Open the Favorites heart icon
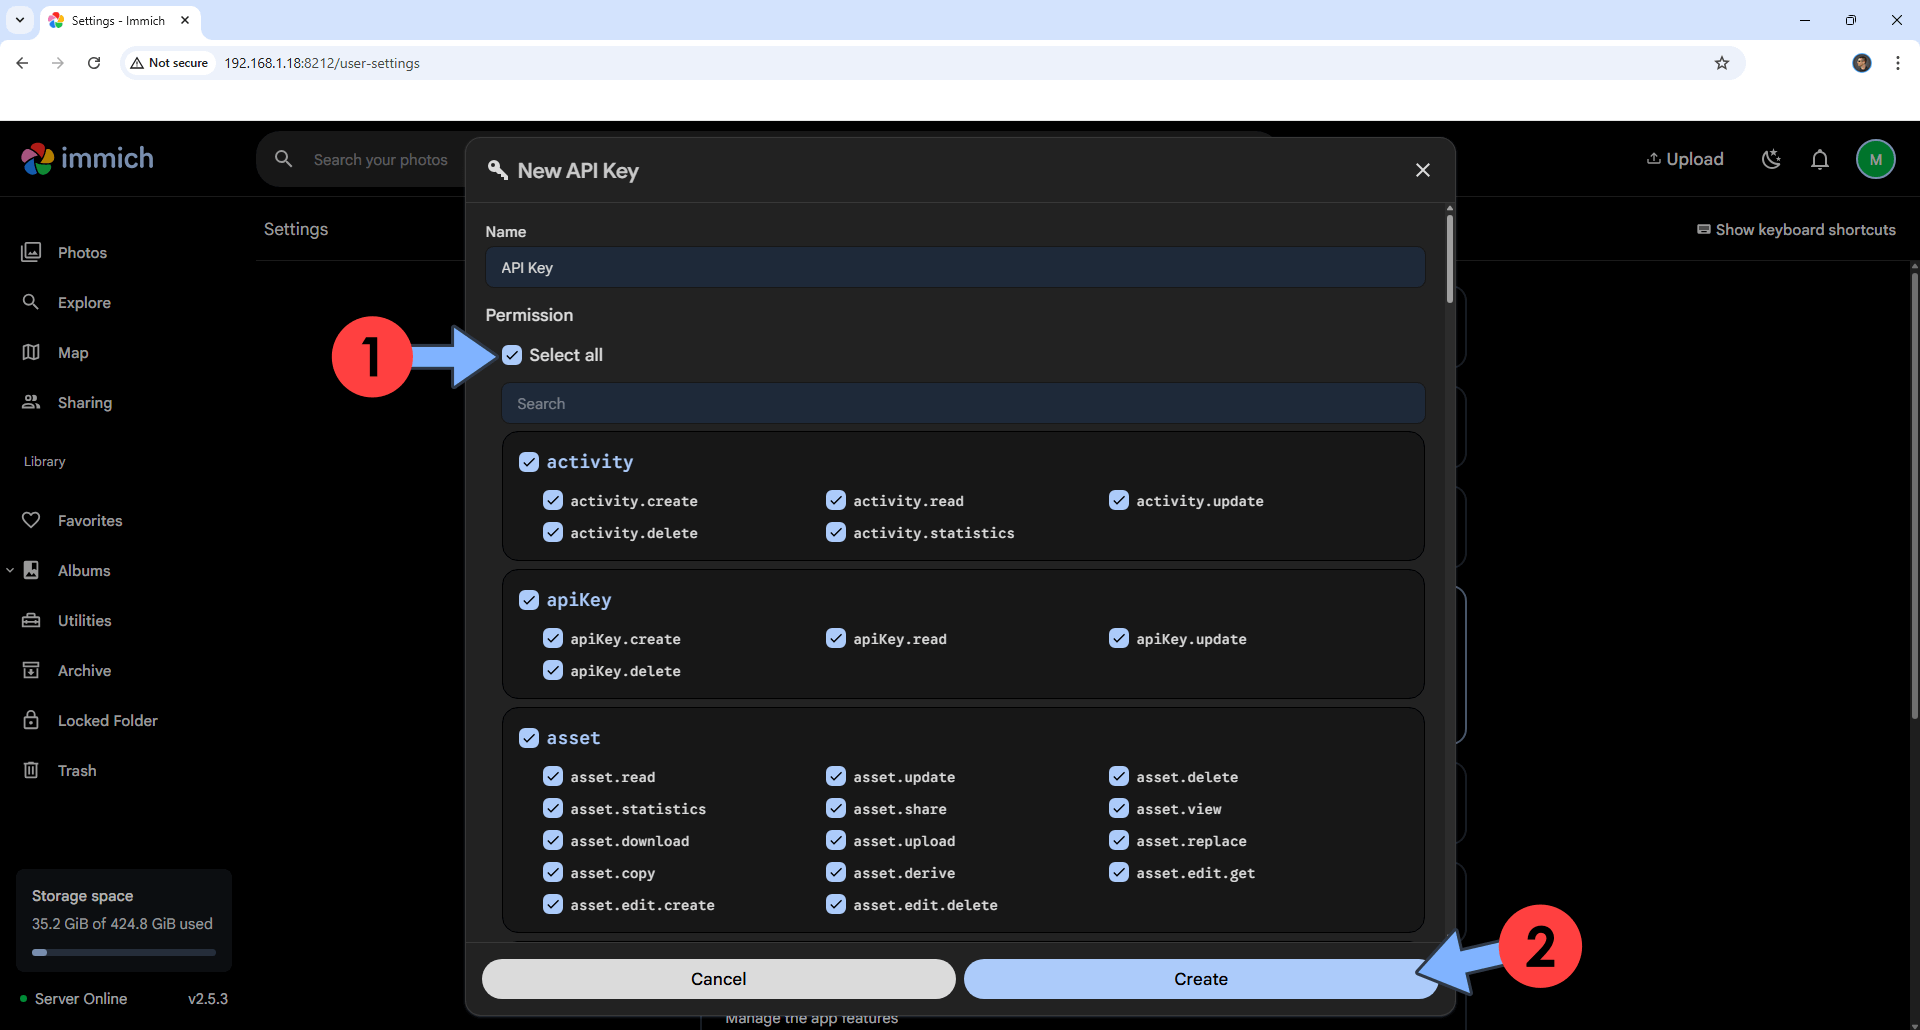Screen dimensions: 1920x1030 pos(31,520)
